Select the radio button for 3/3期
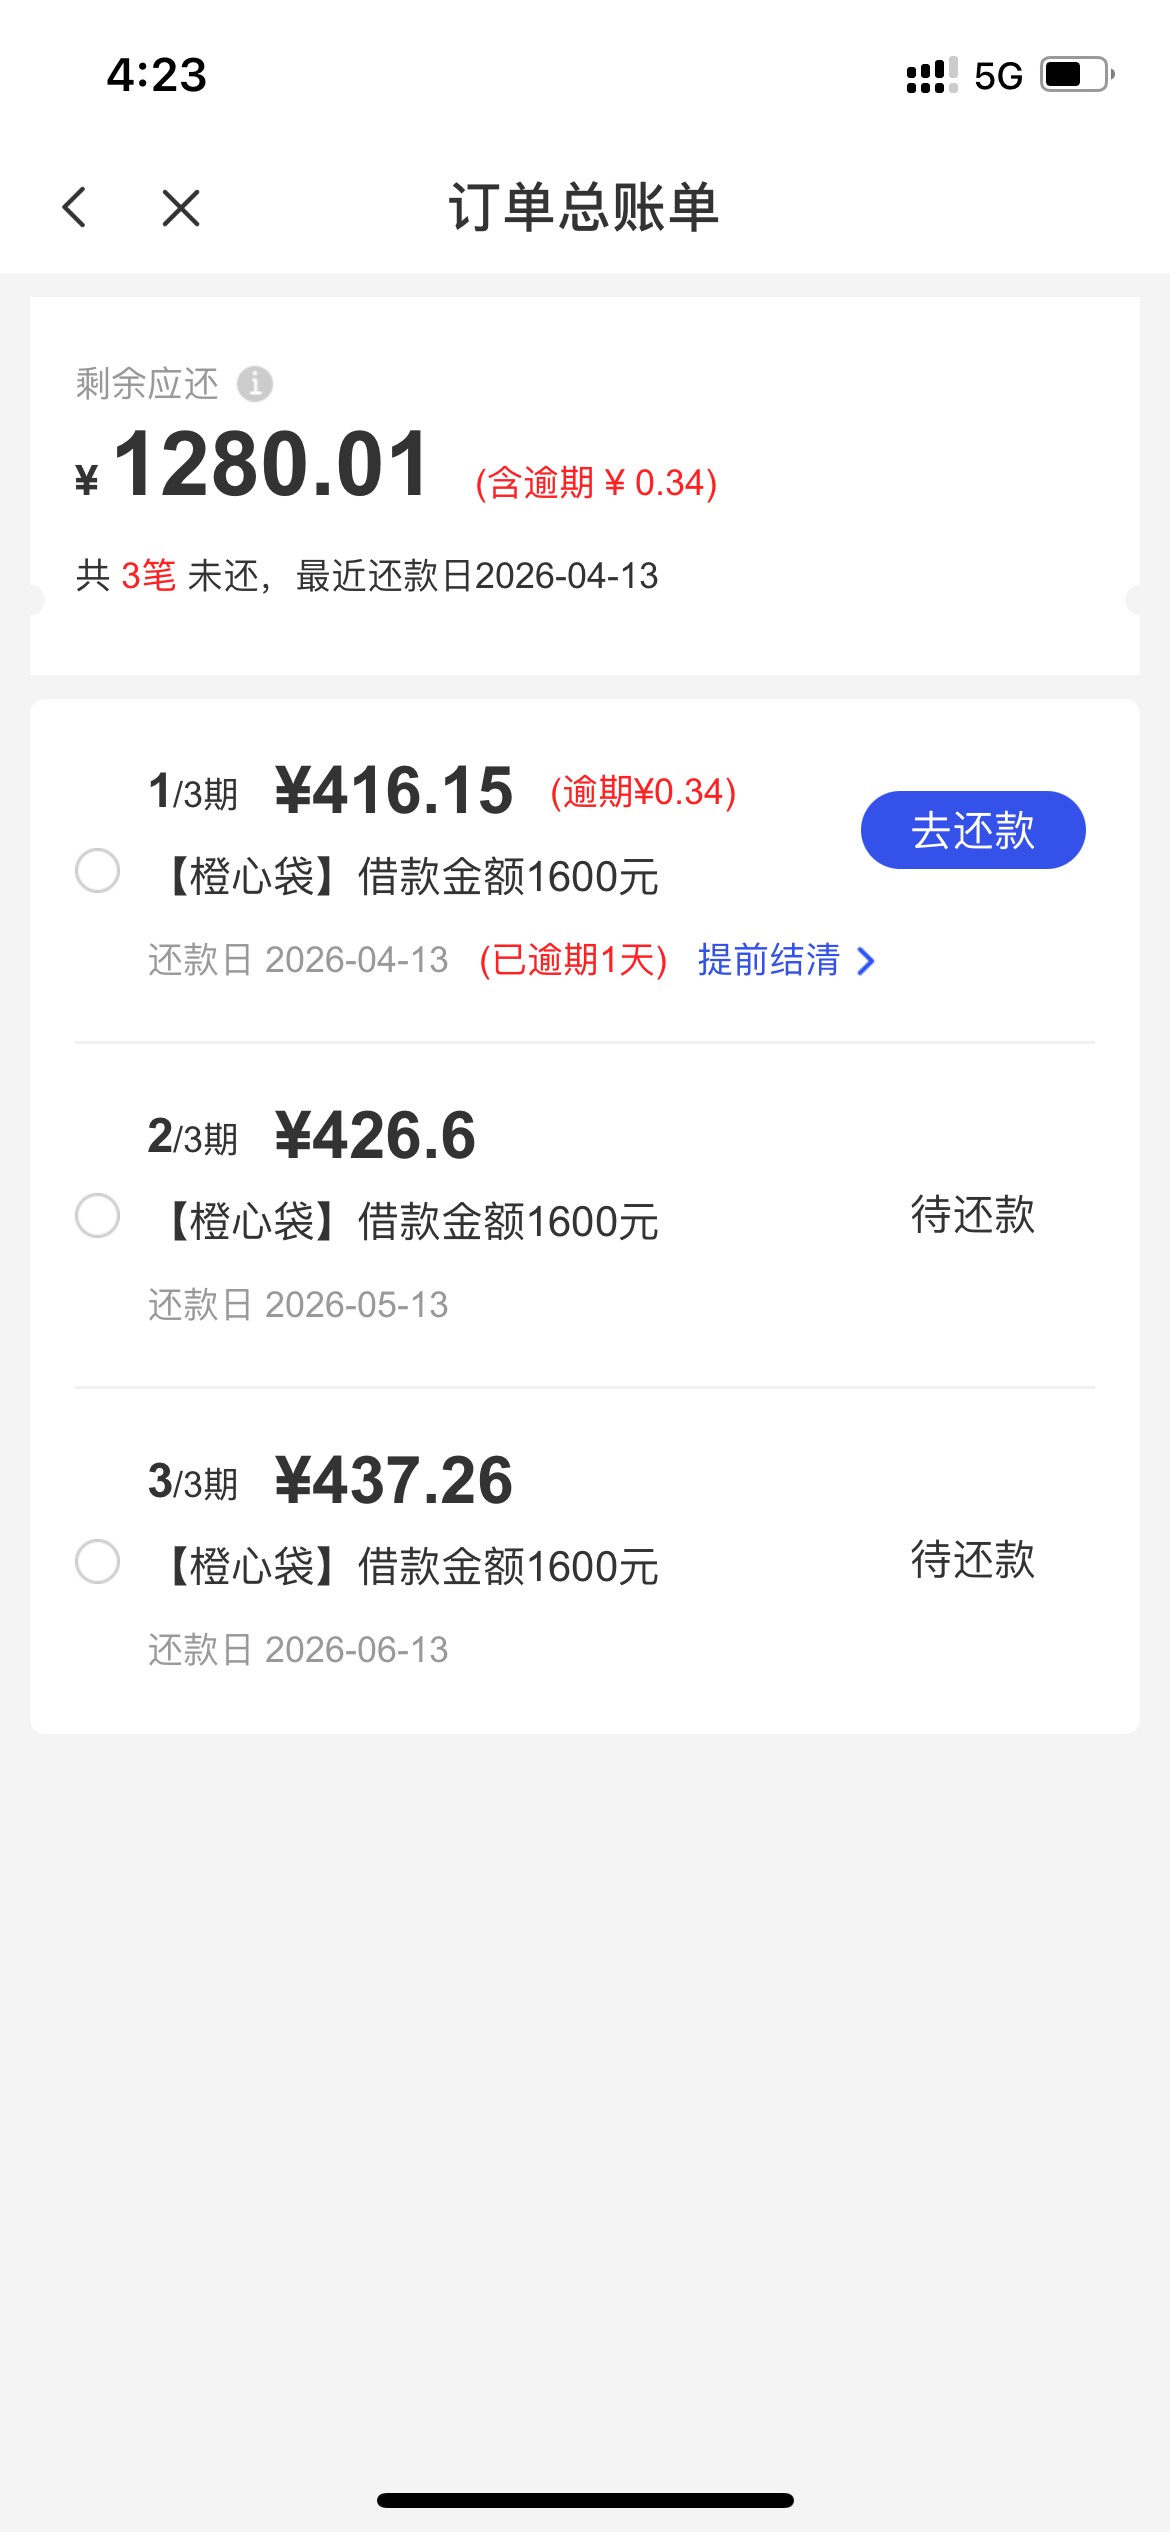 point(98,1561)
